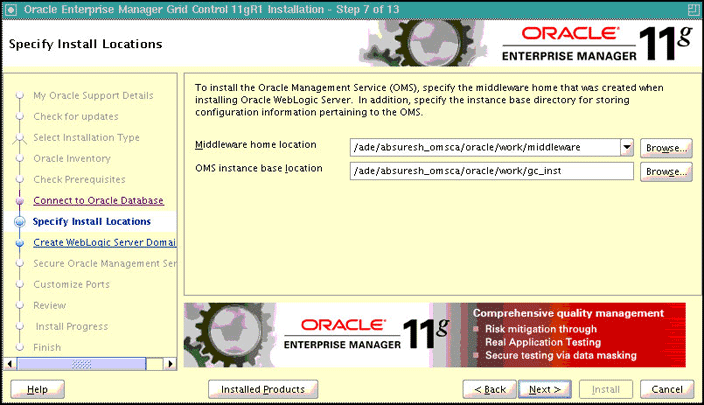This screenshot has width=704, height=405.
Task: Click the title bar maximize icon
Action: [x=693, y=9]
